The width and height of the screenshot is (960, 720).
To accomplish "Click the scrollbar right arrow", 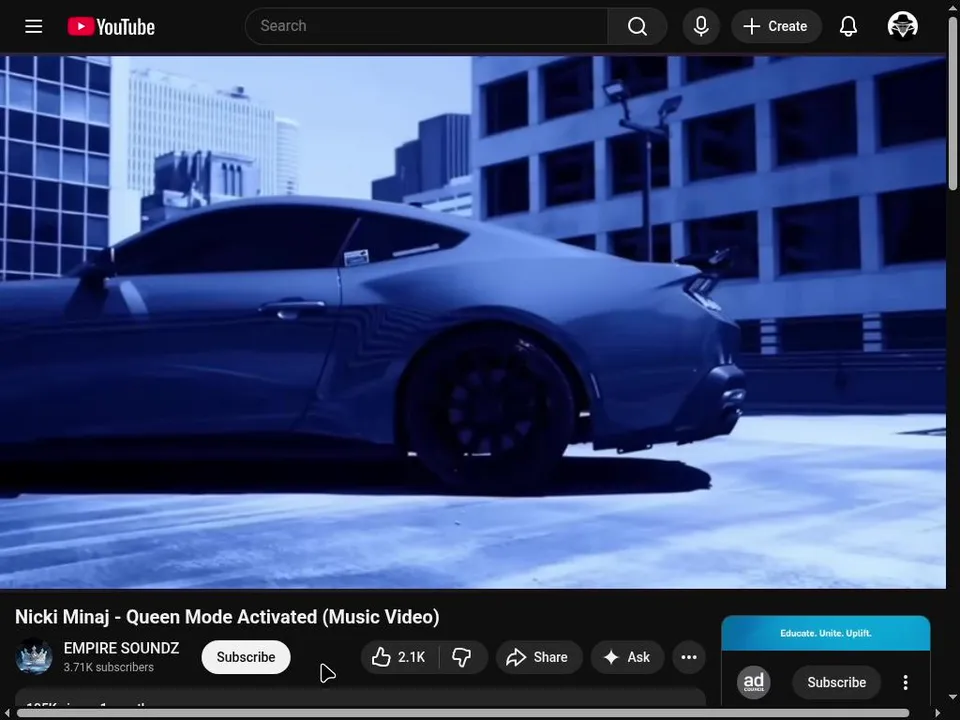I will [x=938, y=713].
